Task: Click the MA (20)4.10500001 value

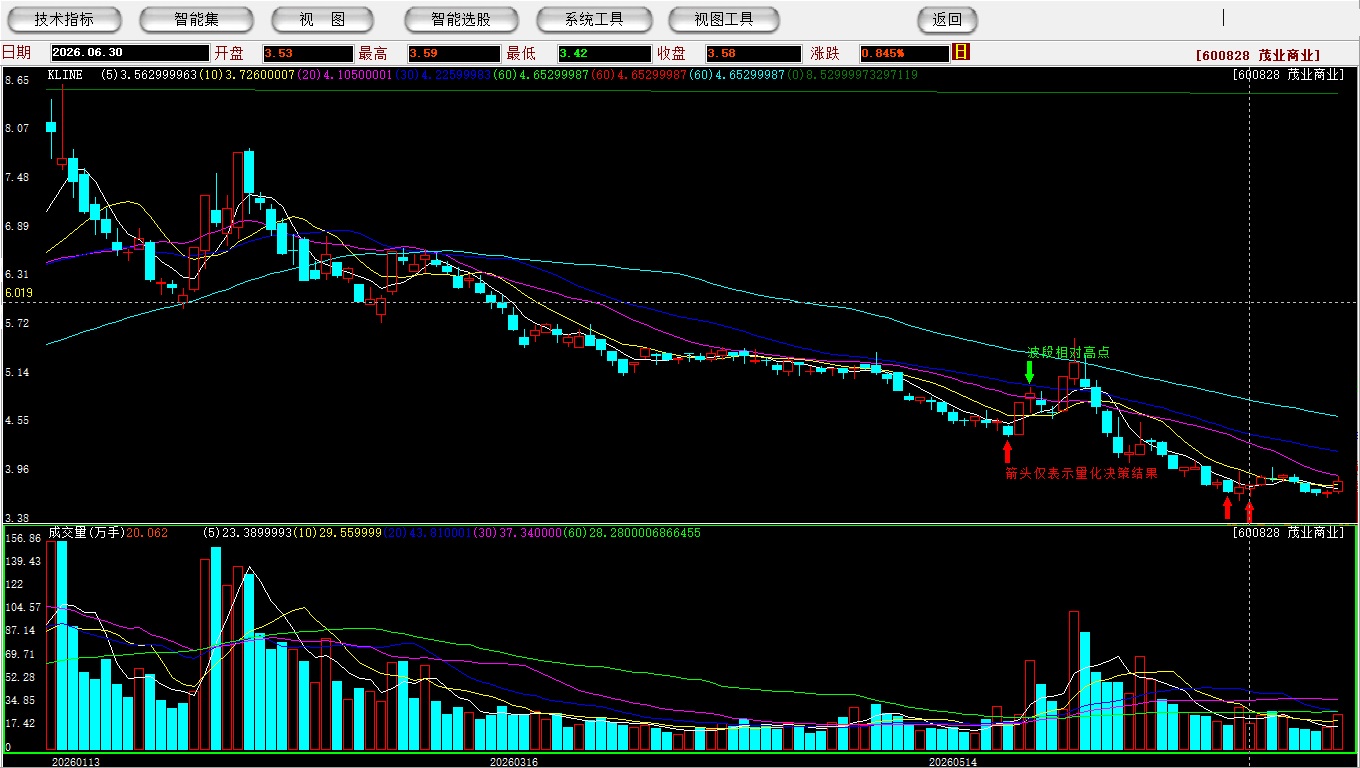Action: click(344, 75)
